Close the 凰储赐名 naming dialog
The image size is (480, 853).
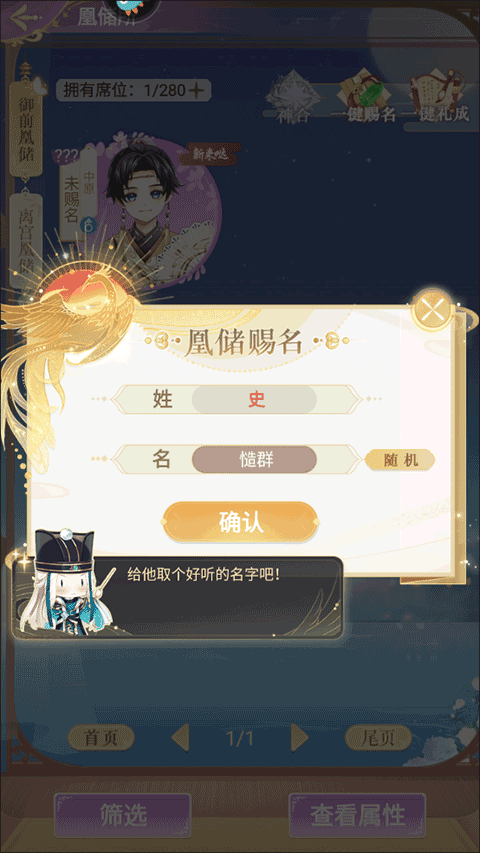[433, 310]
